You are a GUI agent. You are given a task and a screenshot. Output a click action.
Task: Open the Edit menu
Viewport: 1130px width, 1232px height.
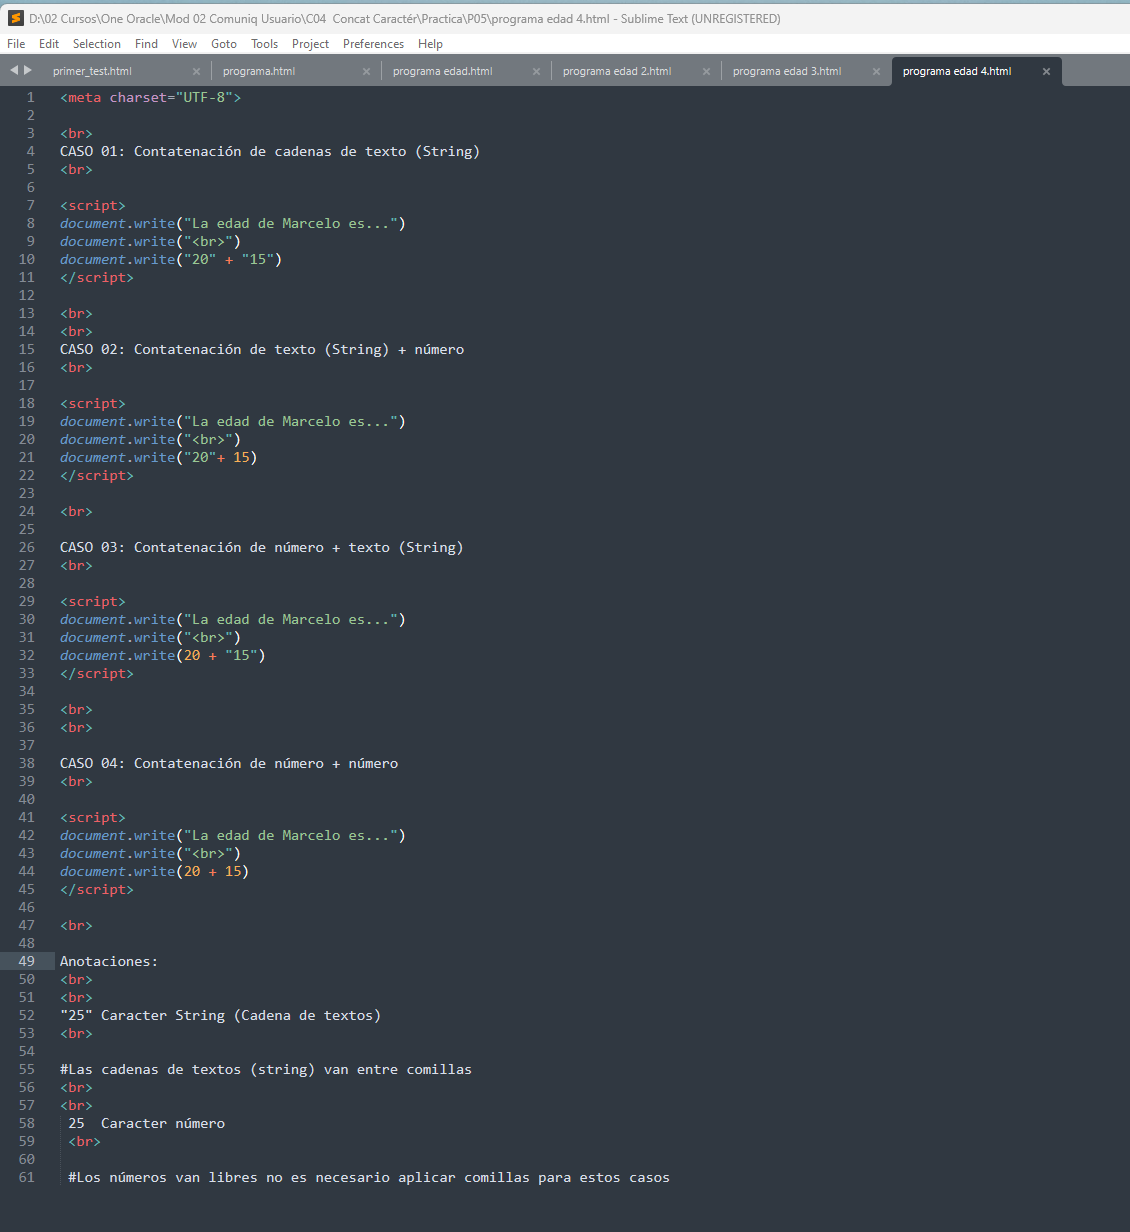point(49,44)
